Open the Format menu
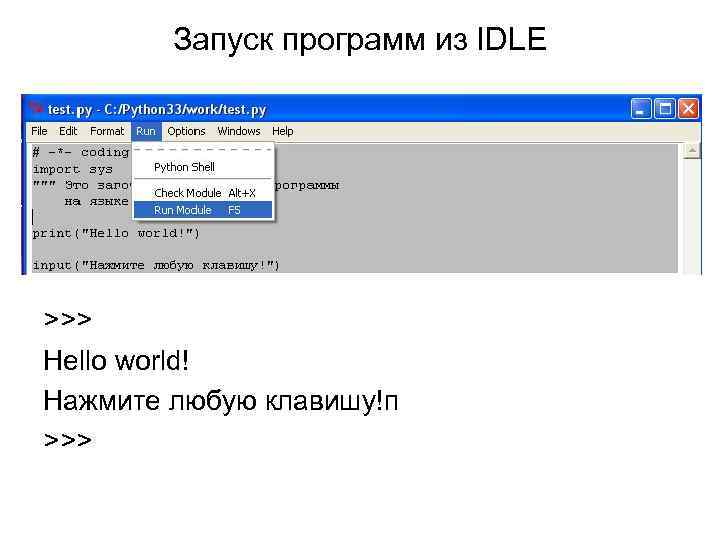Image resolution: width=720 pixels, height=540 pixels. pos(107,131)
